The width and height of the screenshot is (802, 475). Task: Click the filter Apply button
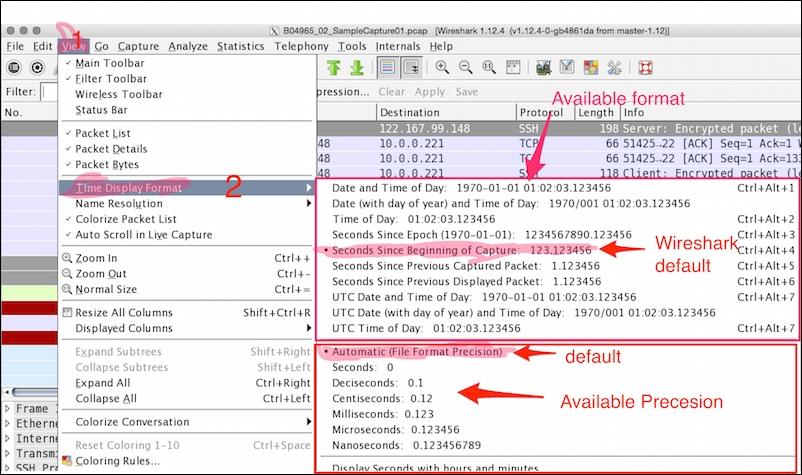point(430,92)
